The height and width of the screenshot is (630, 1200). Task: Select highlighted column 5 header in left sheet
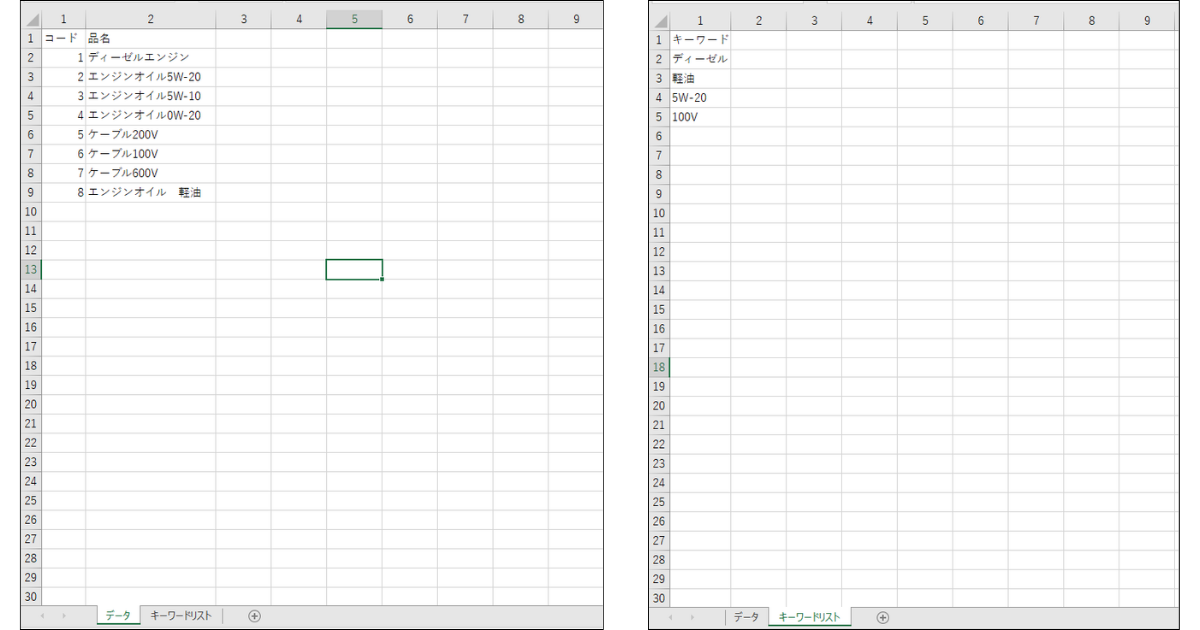pos(354,19)
